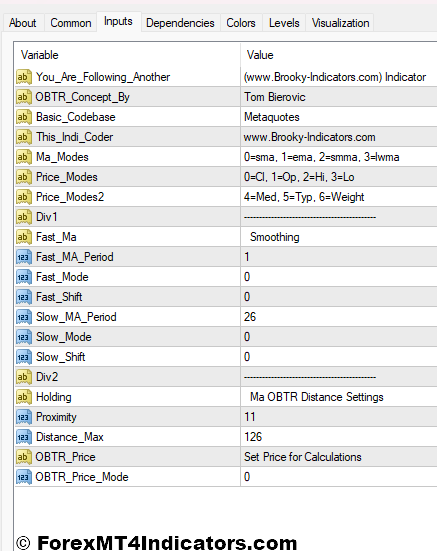Edit Distance_Max value 126
Image resolution: width=437 pixels, height=551 pixels.
coord(339,437)
